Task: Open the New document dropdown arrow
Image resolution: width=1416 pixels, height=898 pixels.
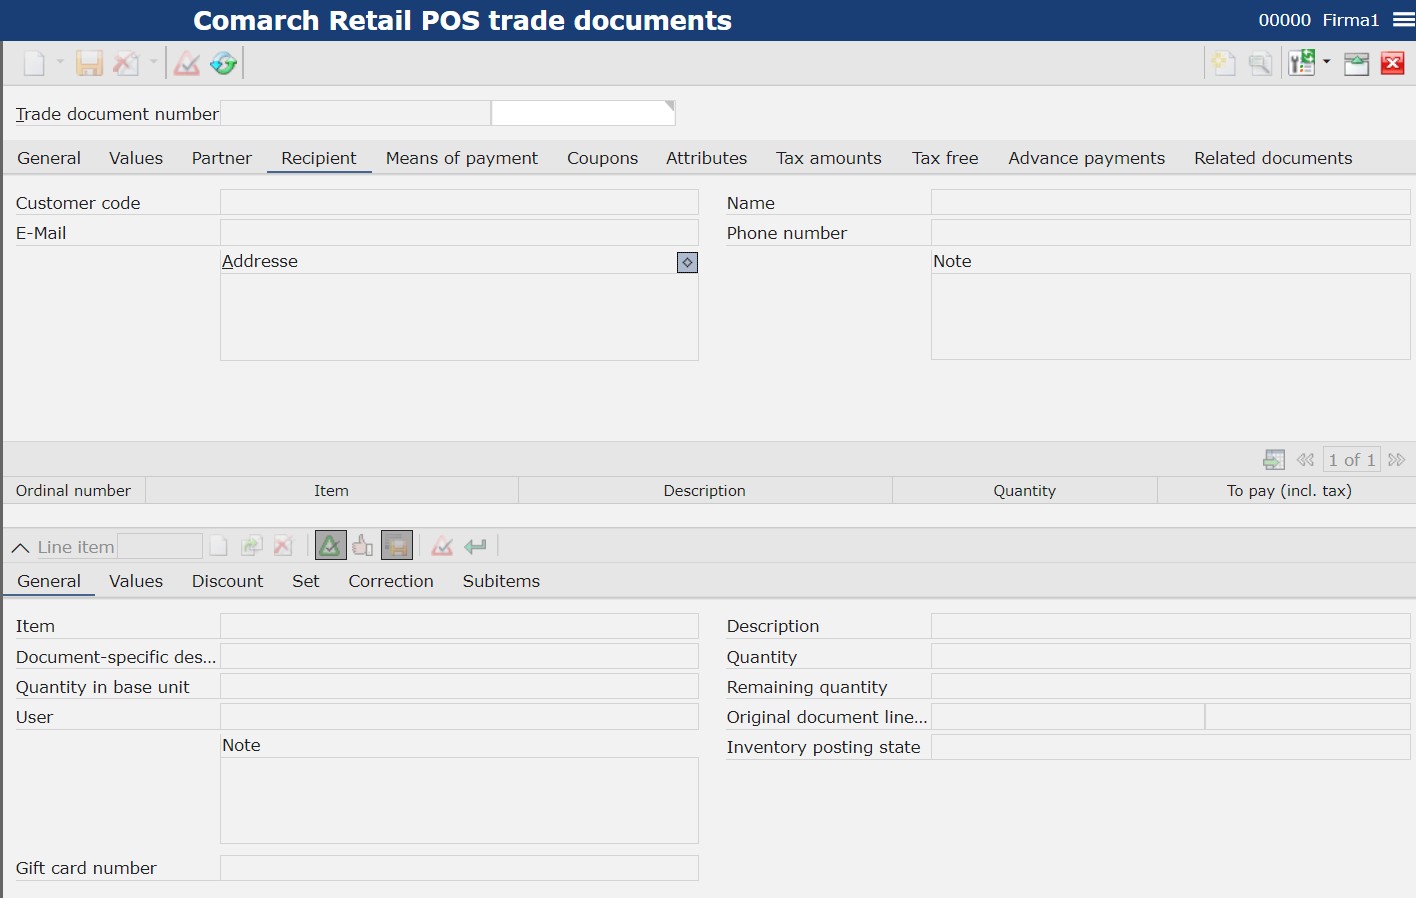Action: pyautogui.click(x=60, y=62)
